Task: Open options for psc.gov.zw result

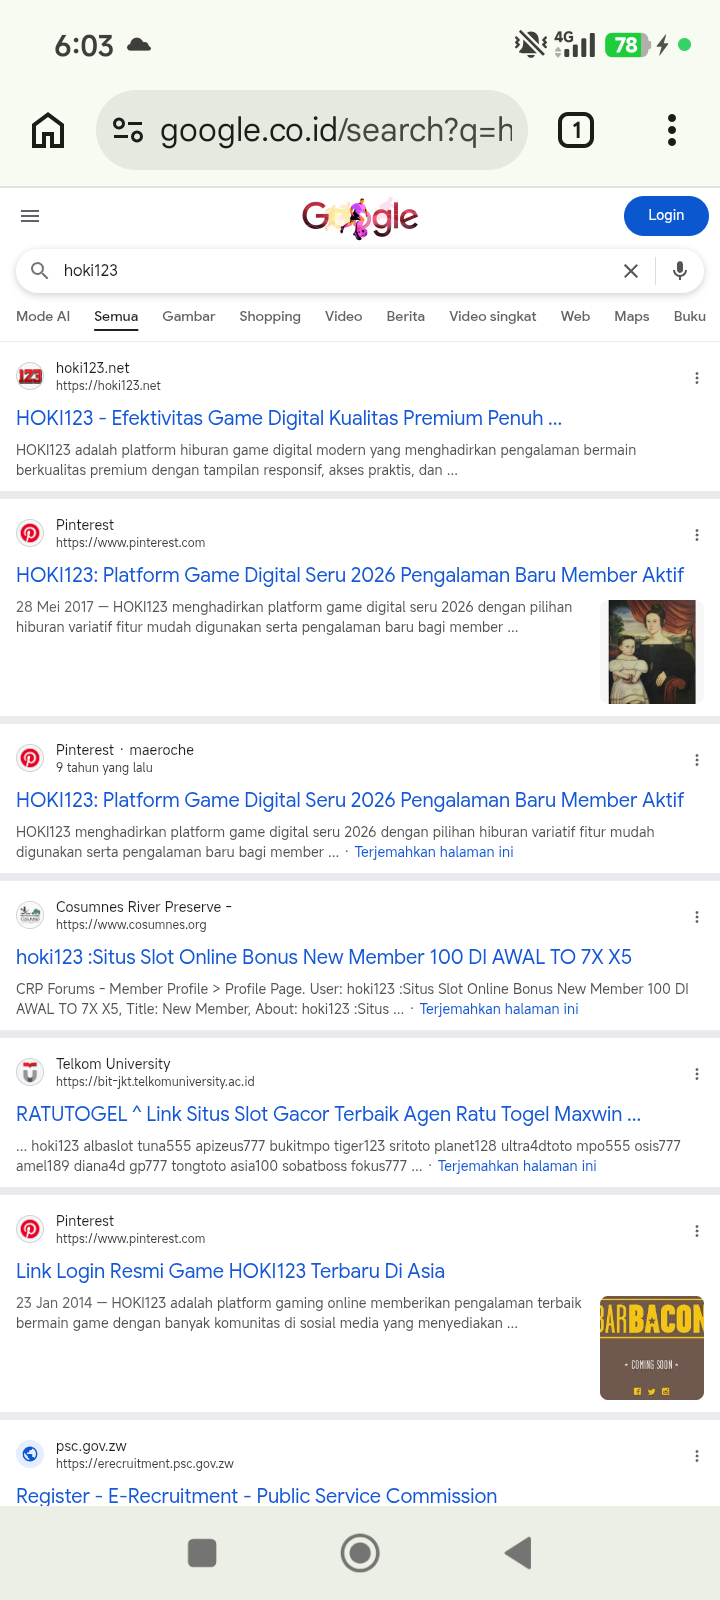Action: click(697, 1456)
